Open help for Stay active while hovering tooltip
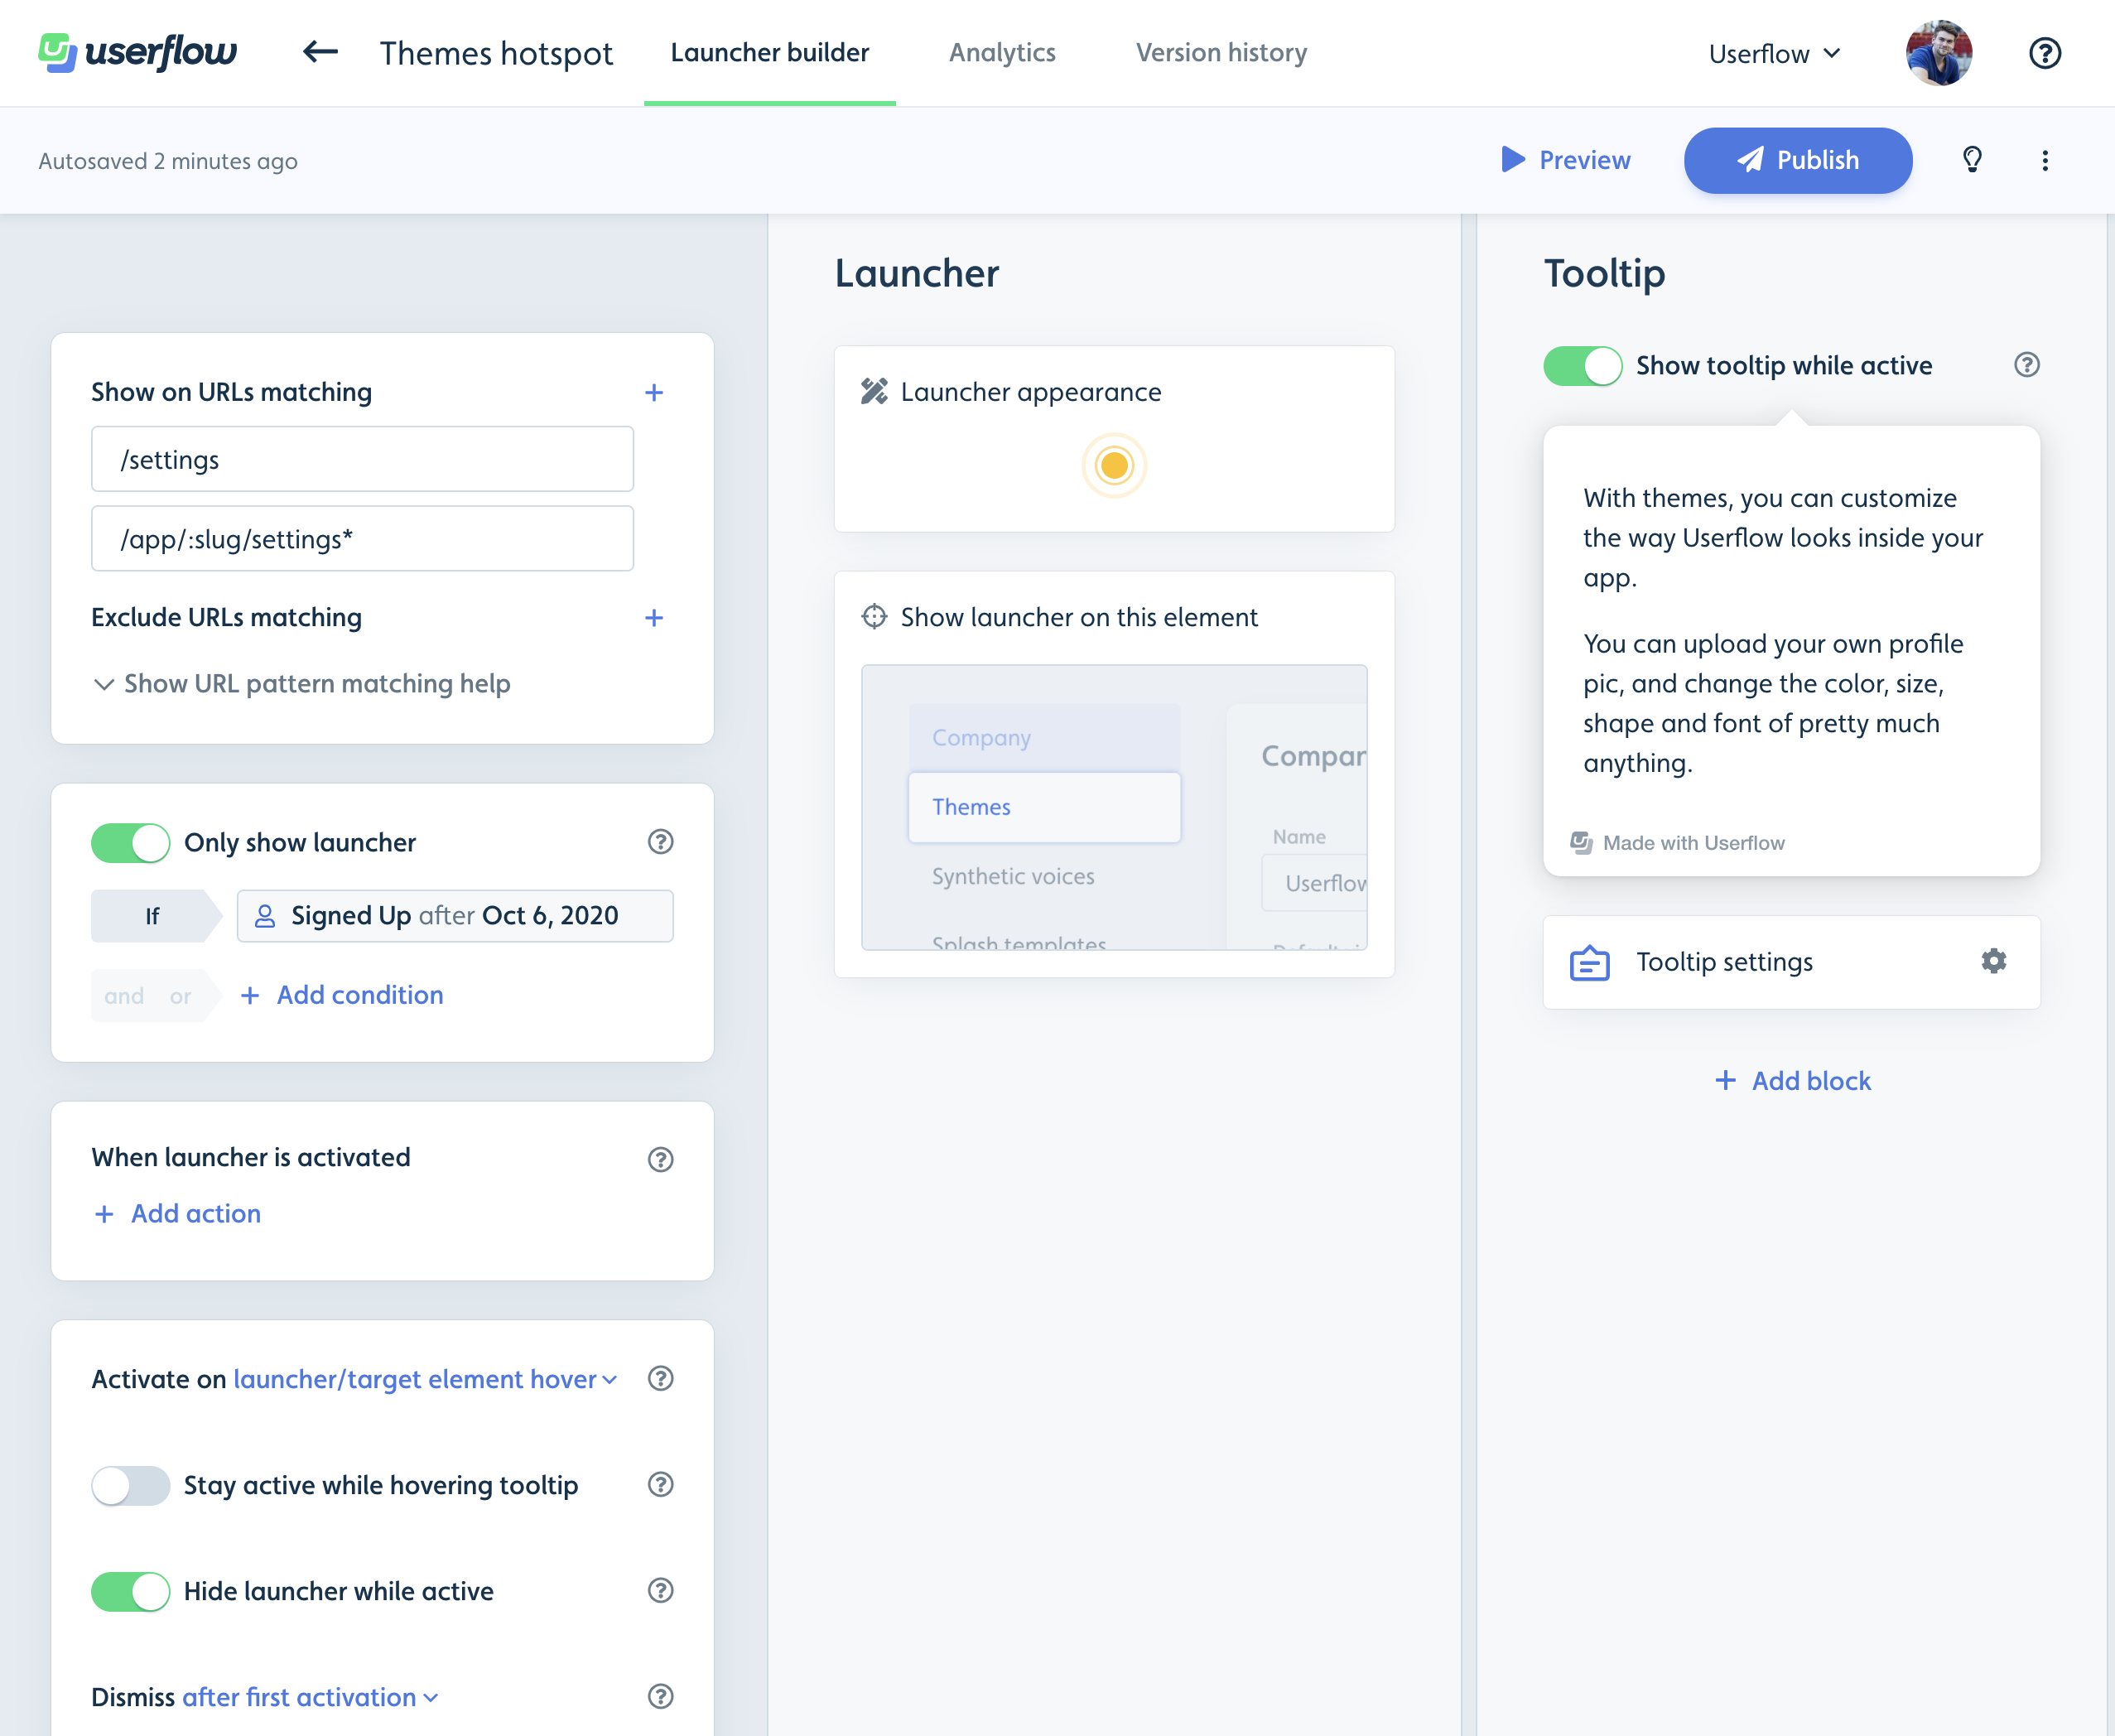The image size is (2115, 1736). [660, 1484]
